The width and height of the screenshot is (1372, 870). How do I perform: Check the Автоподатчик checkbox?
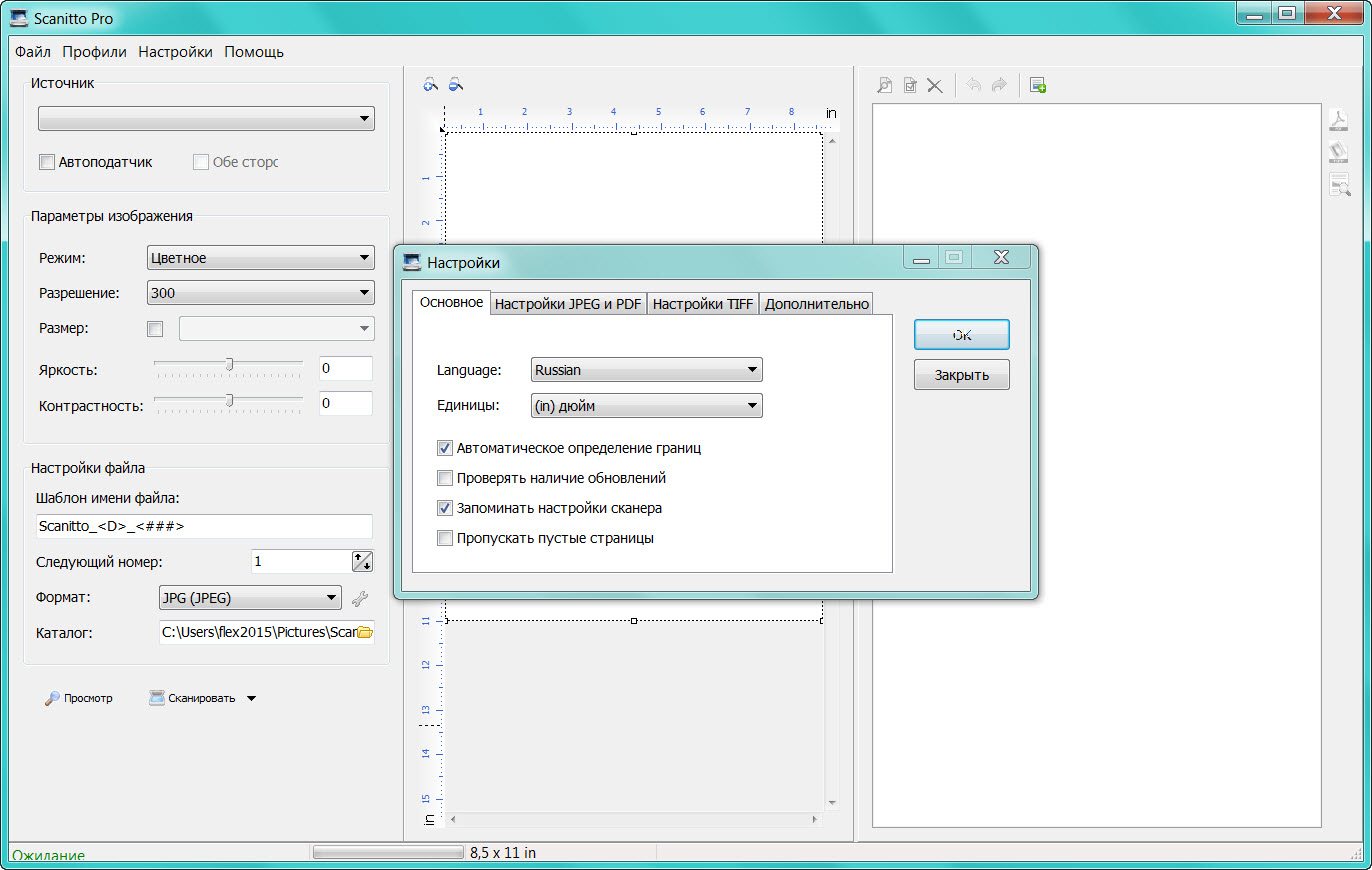point(46,162)
